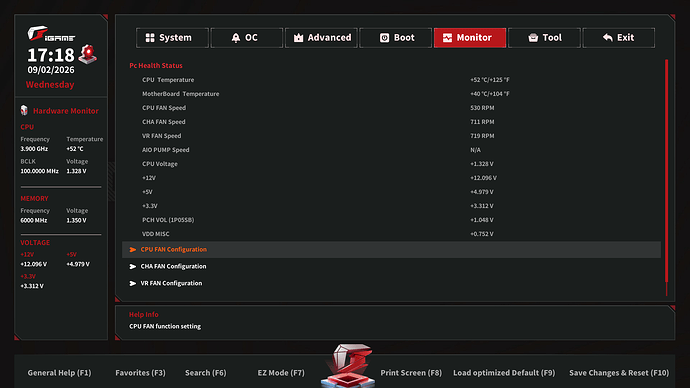Click the 3.900 GHz CPU frequency
The image size is (690, 388).
point(34,149)
